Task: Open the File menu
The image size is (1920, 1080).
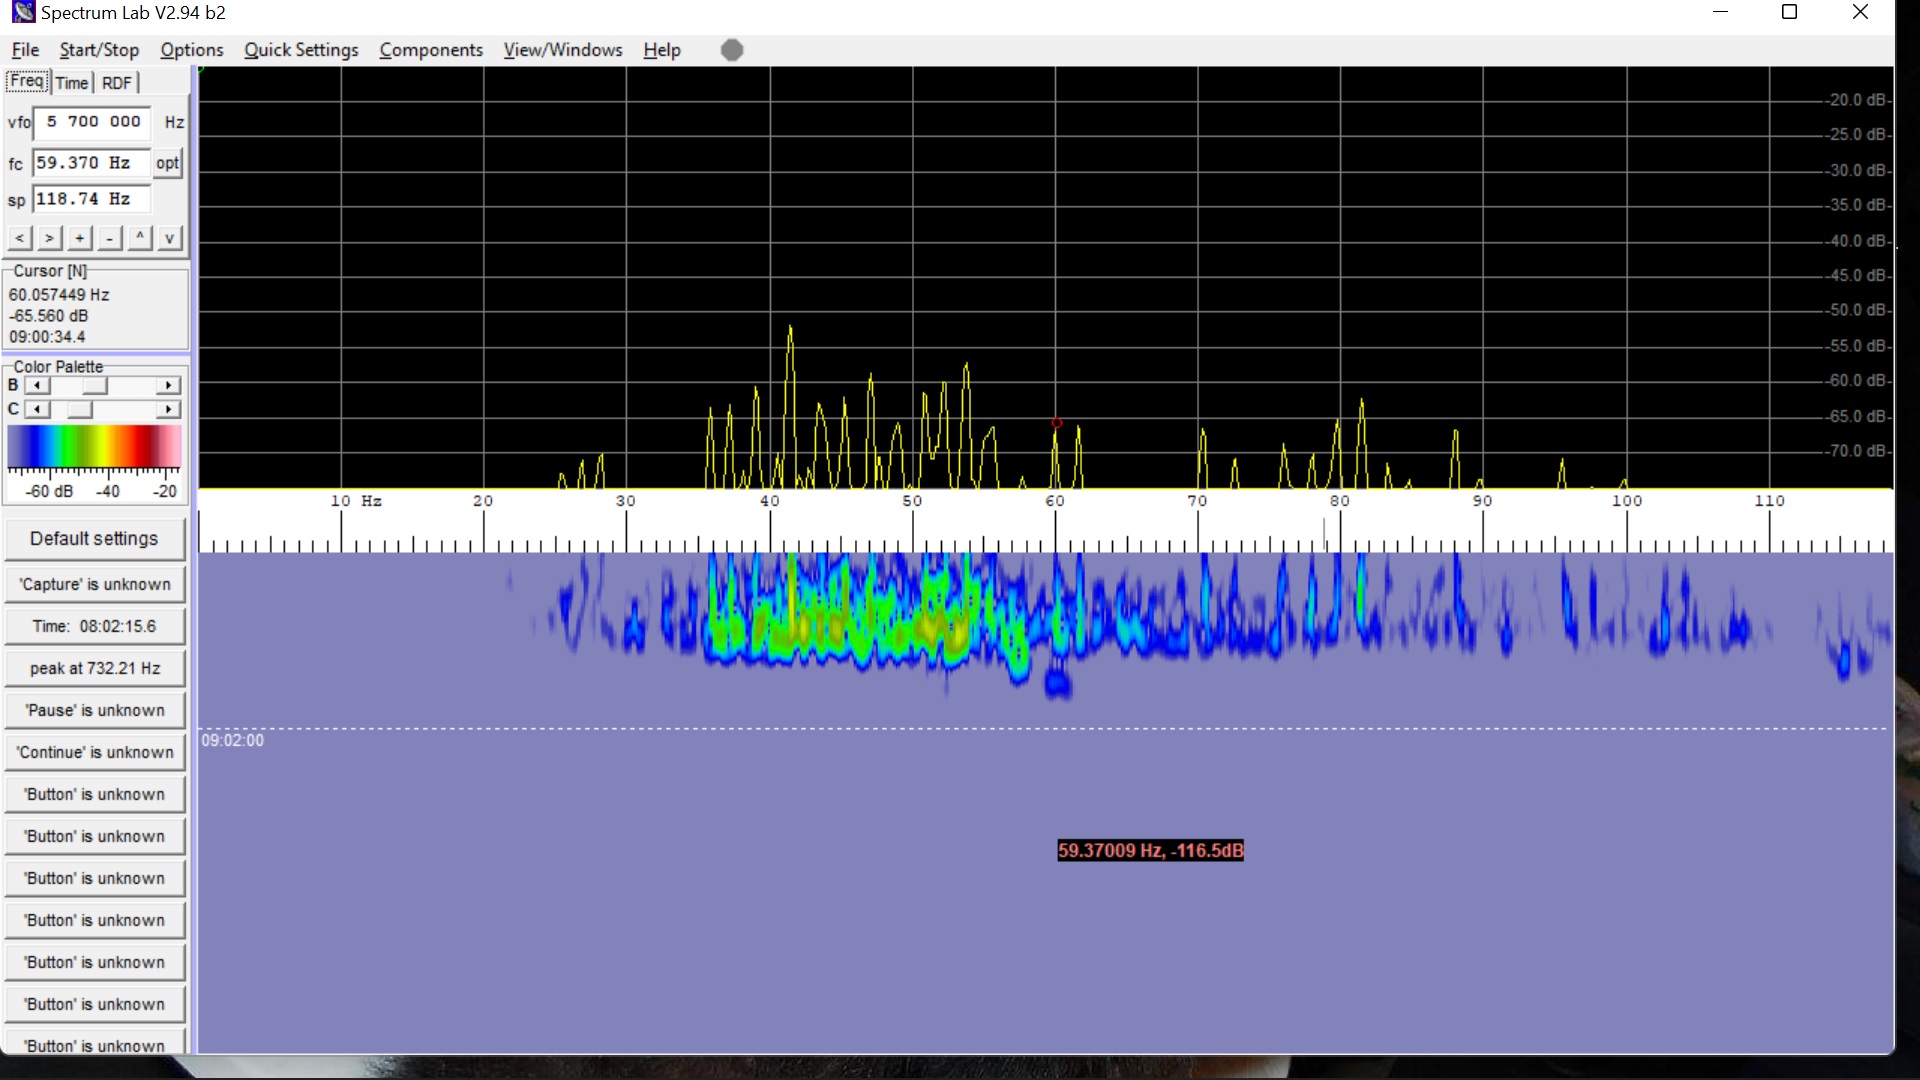Action: pyautogui.click(x=25, y=50)
